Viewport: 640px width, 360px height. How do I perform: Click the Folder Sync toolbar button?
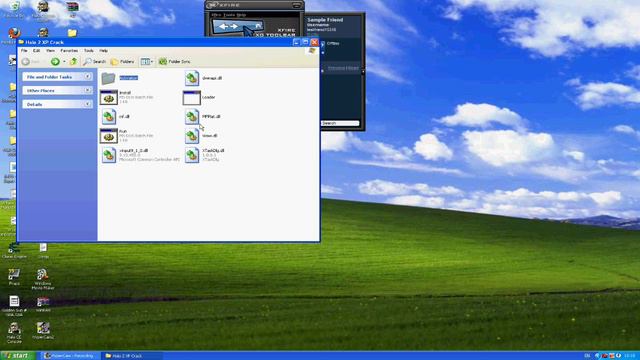(x=175, y=62)
